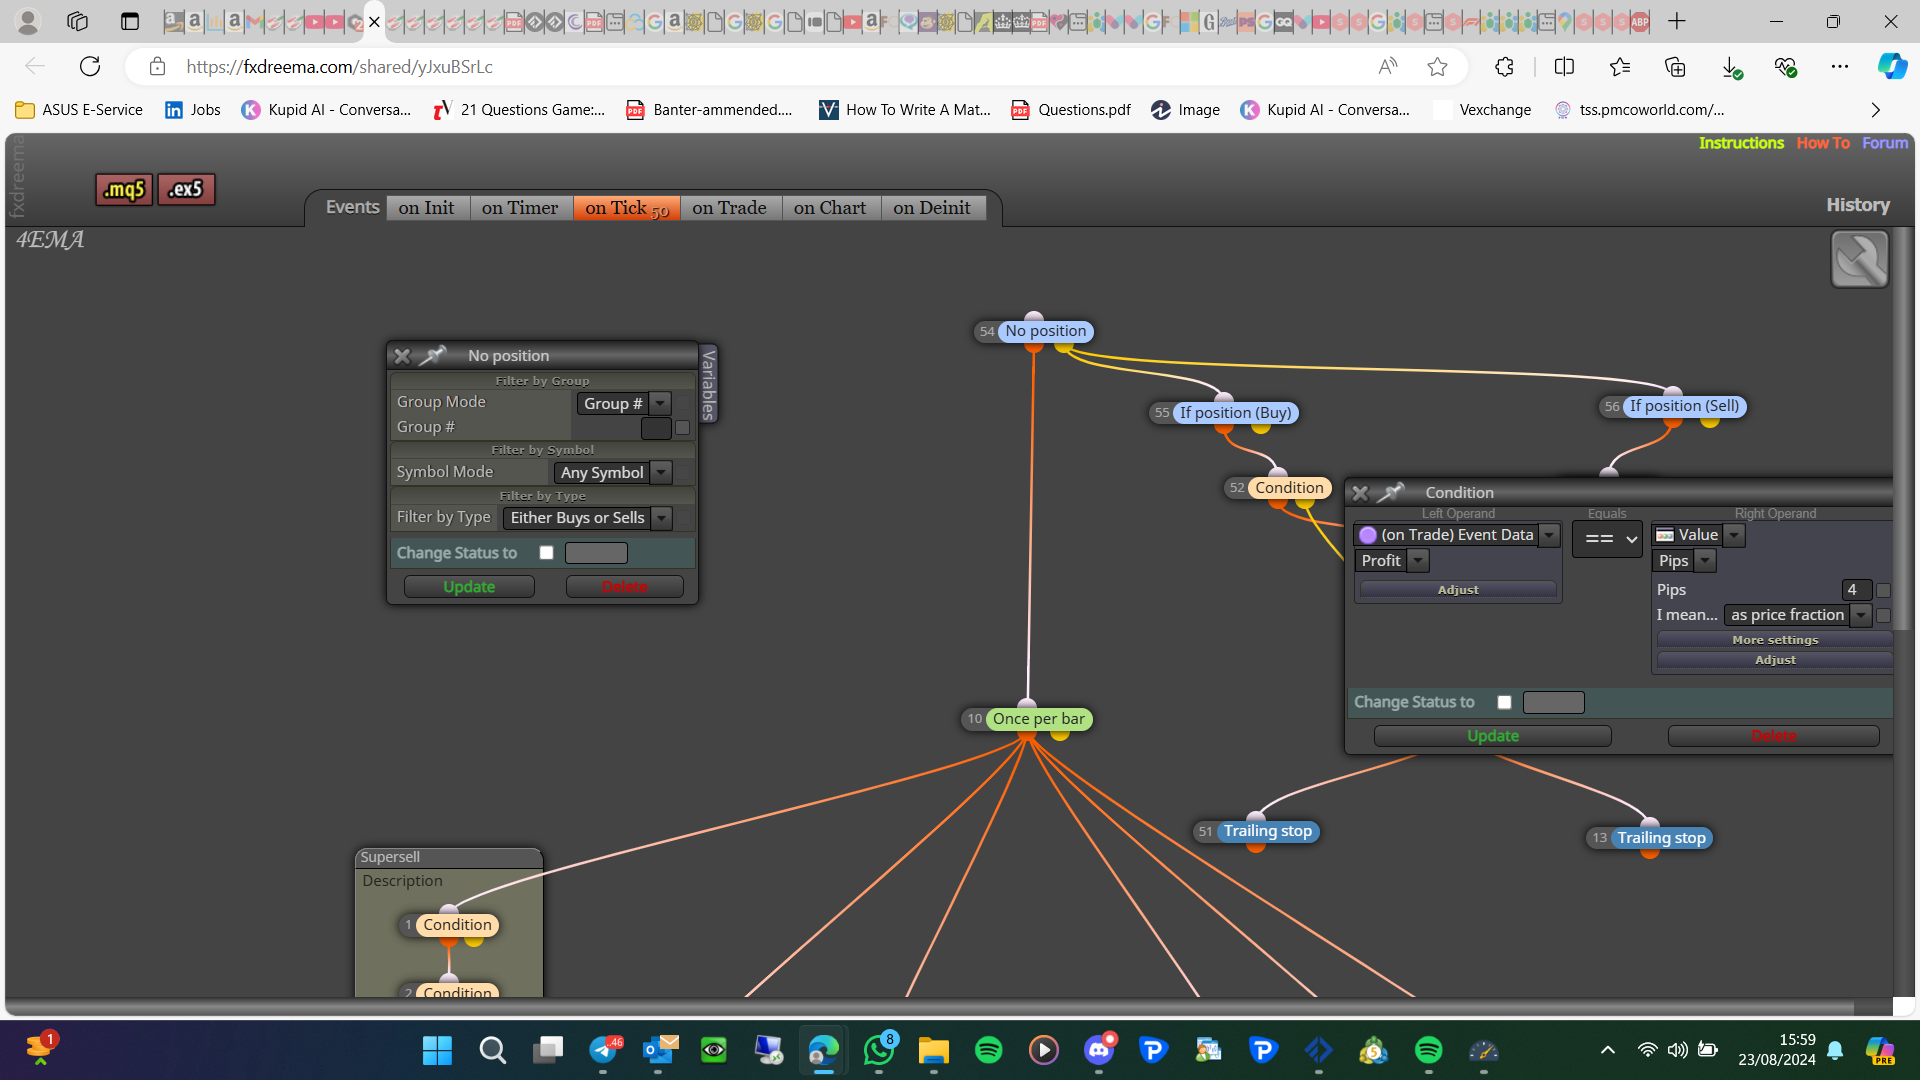Open the == operator dropdown
This screenshot has width=1920, height=1080.
1607,539
